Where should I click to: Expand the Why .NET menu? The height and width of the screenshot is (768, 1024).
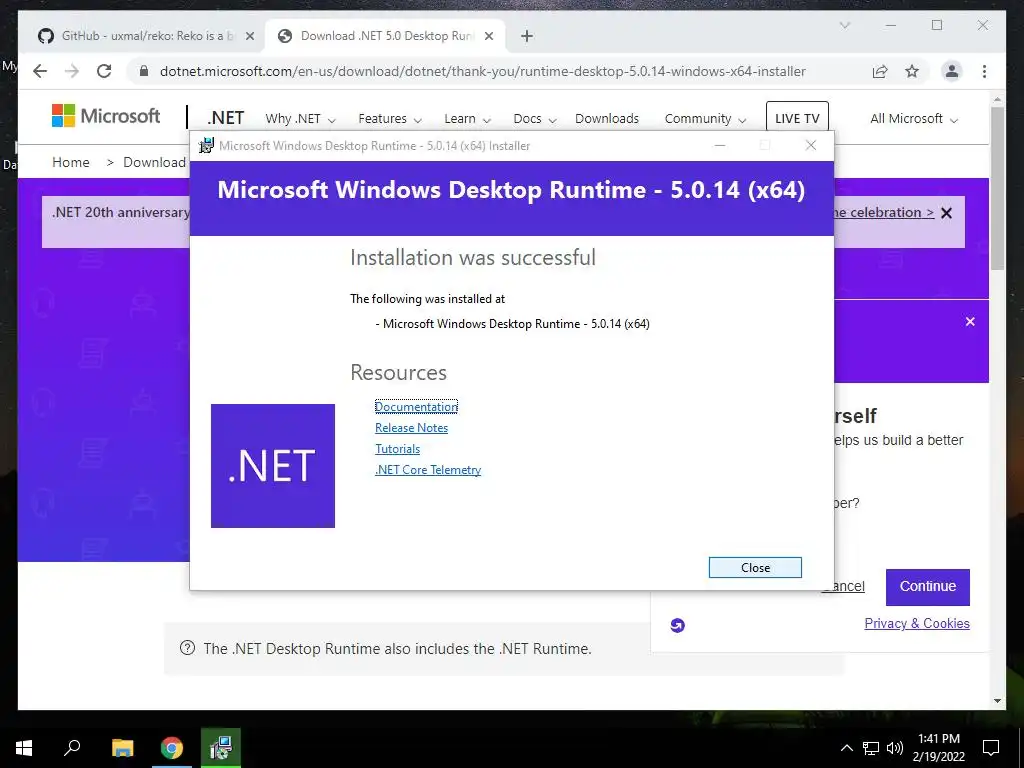pyautogui.click(x=300, y=119)
